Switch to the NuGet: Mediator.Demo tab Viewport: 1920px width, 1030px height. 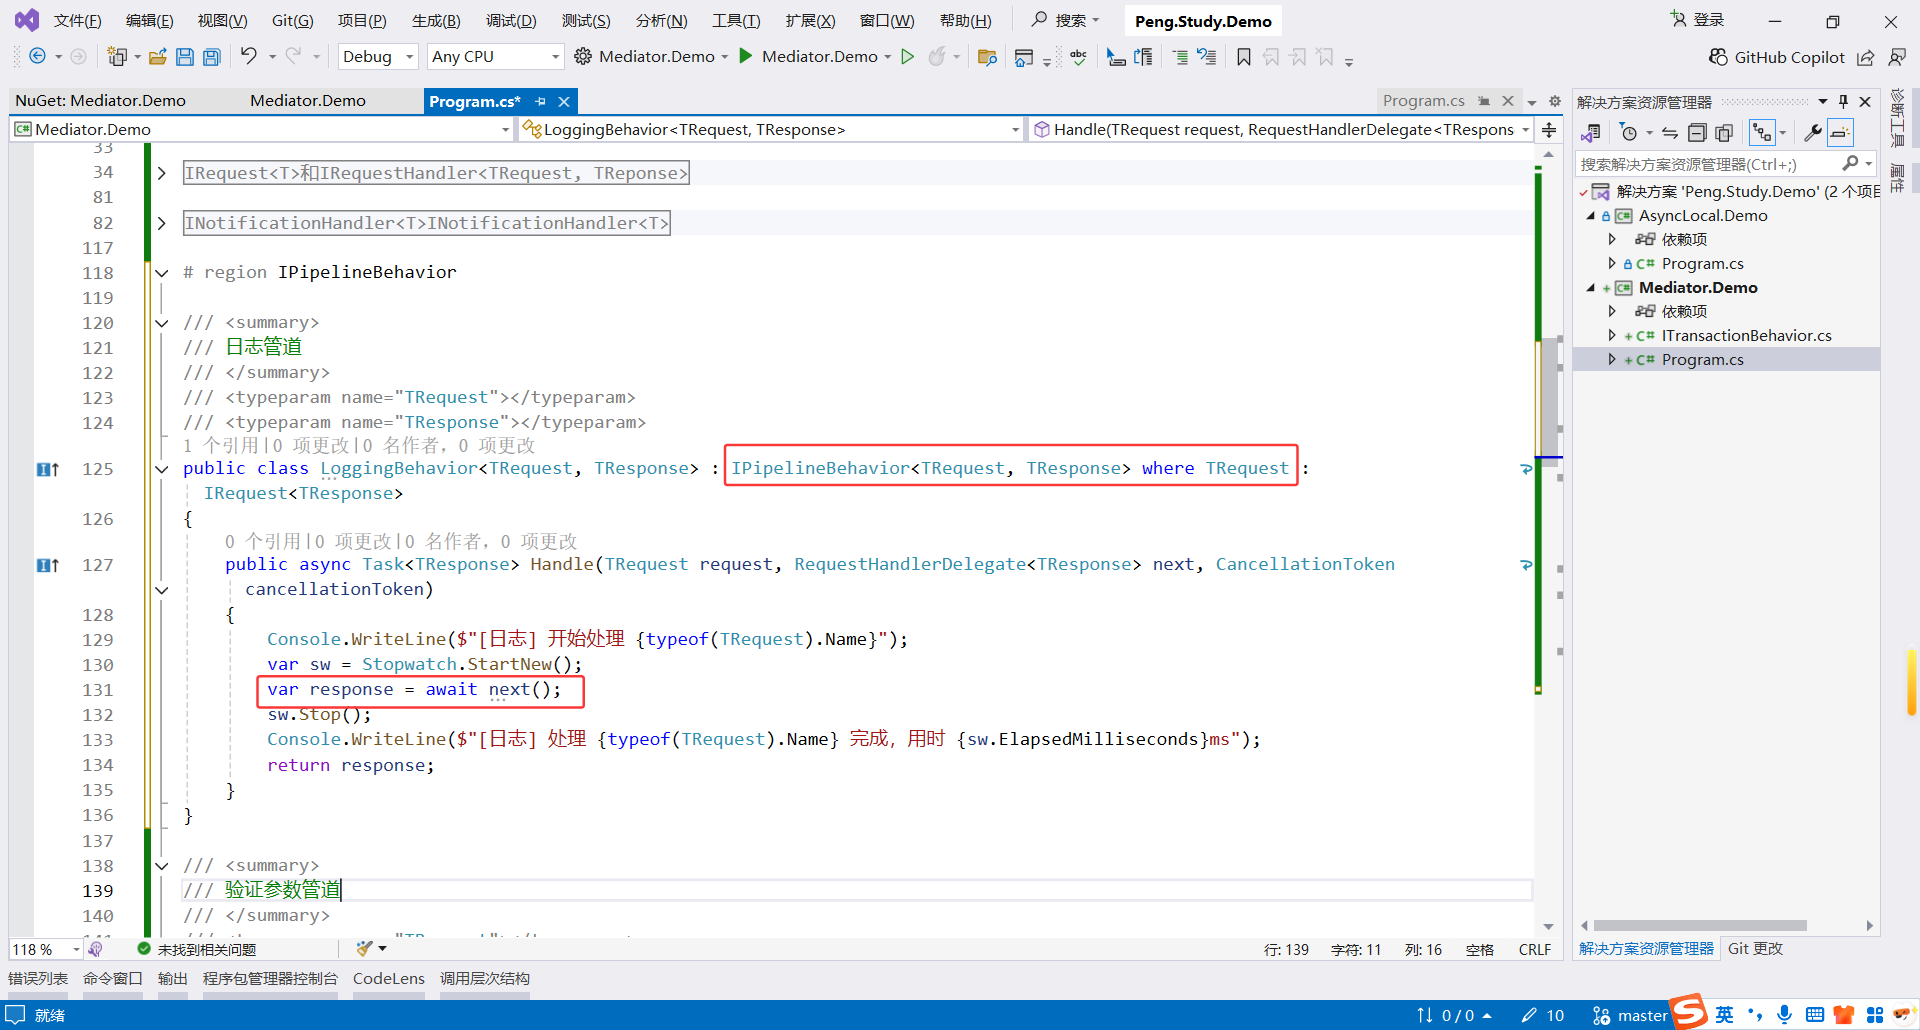(x=100, y=101)
